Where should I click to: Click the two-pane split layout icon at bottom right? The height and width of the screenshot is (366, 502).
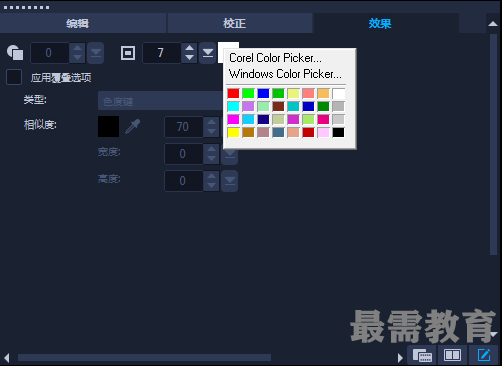452,355
